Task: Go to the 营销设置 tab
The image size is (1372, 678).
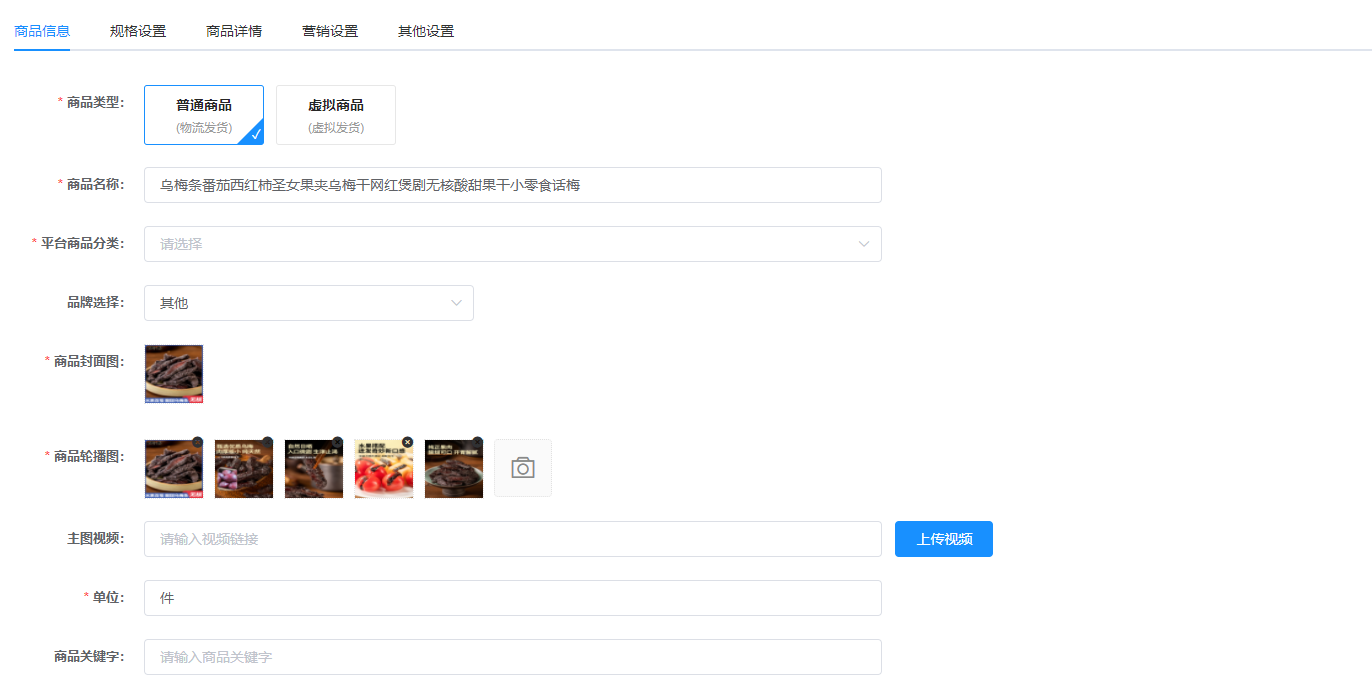Action: click(x=330, y=31)
